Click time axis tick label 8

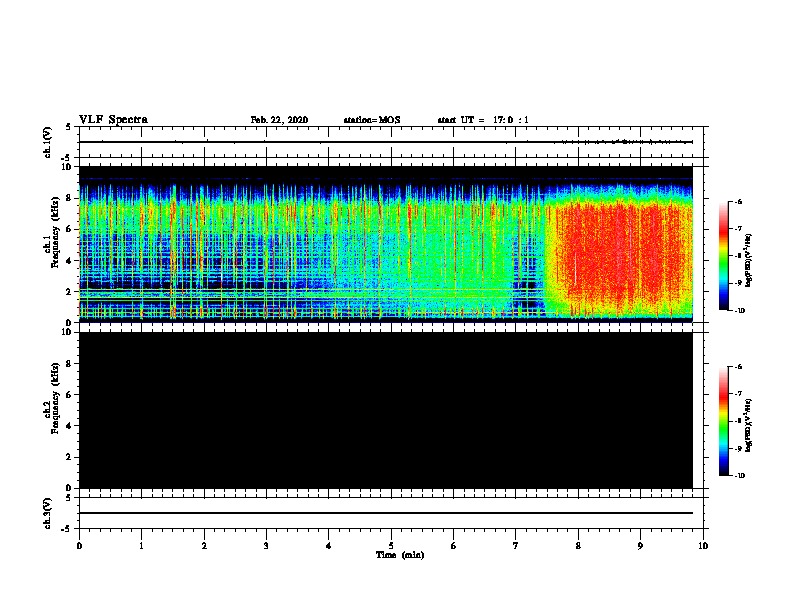click(x=578, y=546)
